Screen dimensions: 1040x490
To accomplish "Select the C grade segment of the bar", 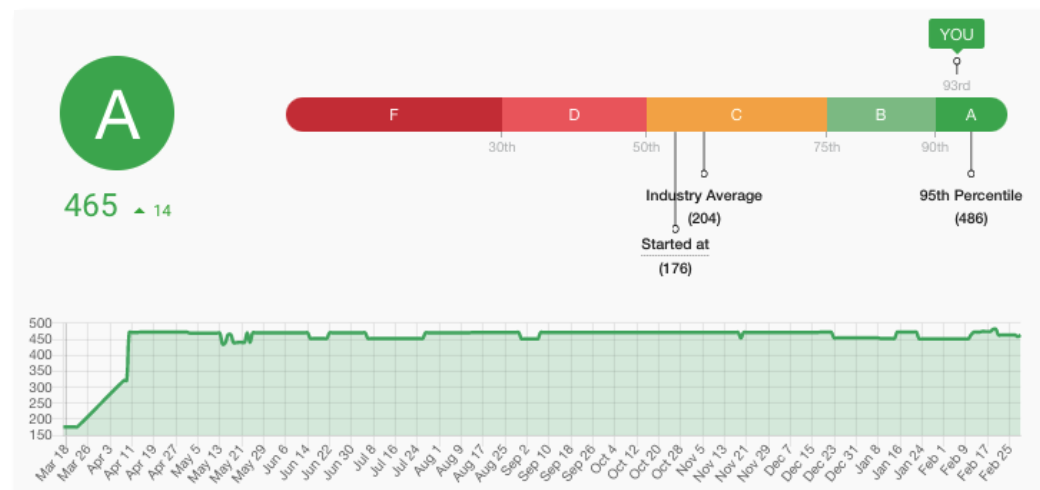I will [x=737, y=114].
